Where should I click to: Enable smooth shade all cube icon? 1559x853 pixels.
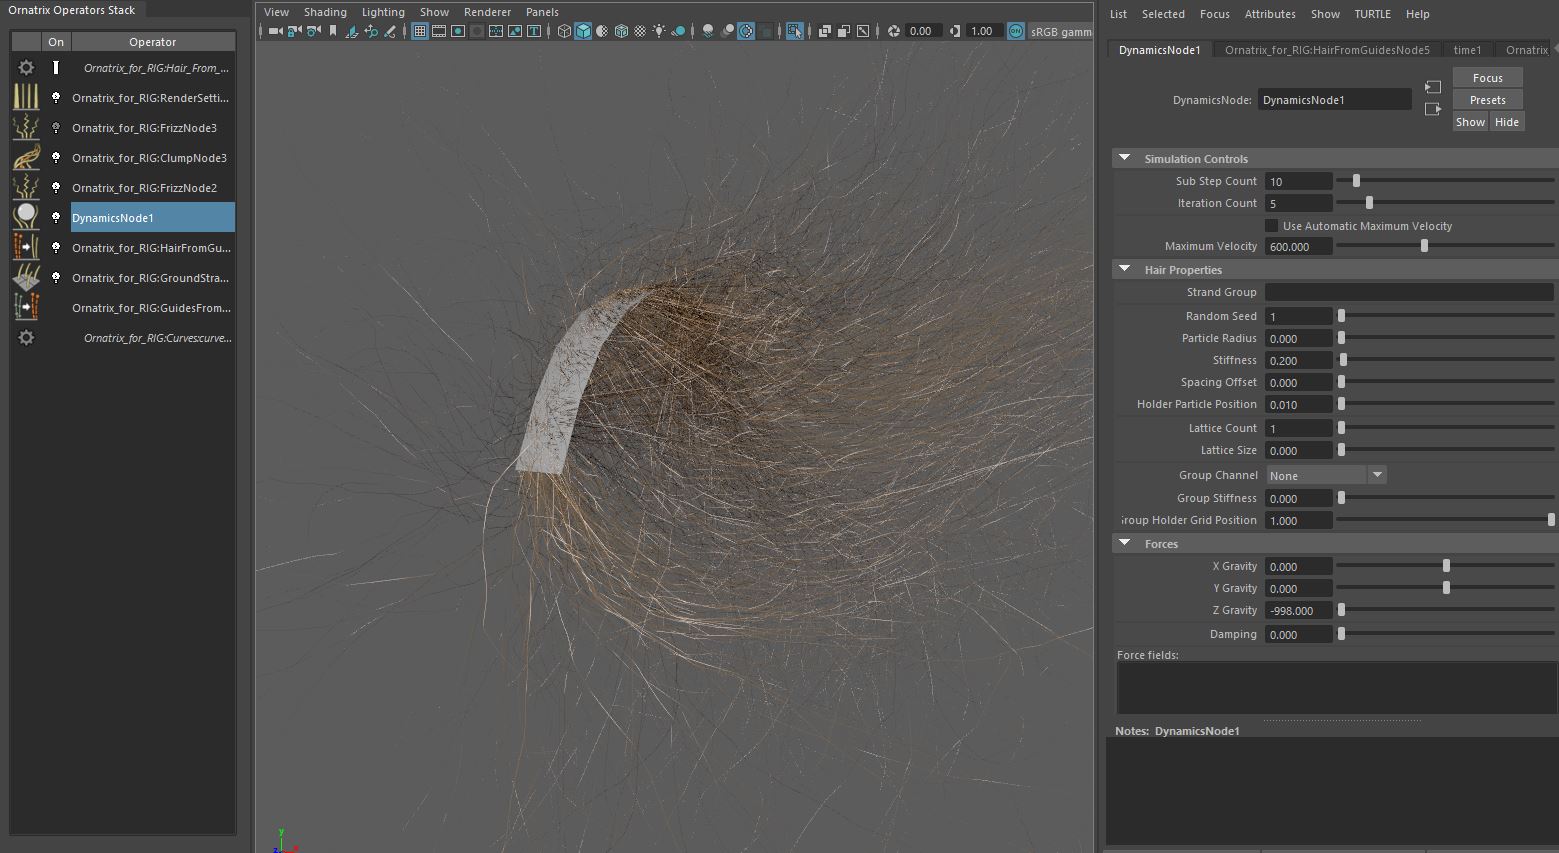coord(583,31)
